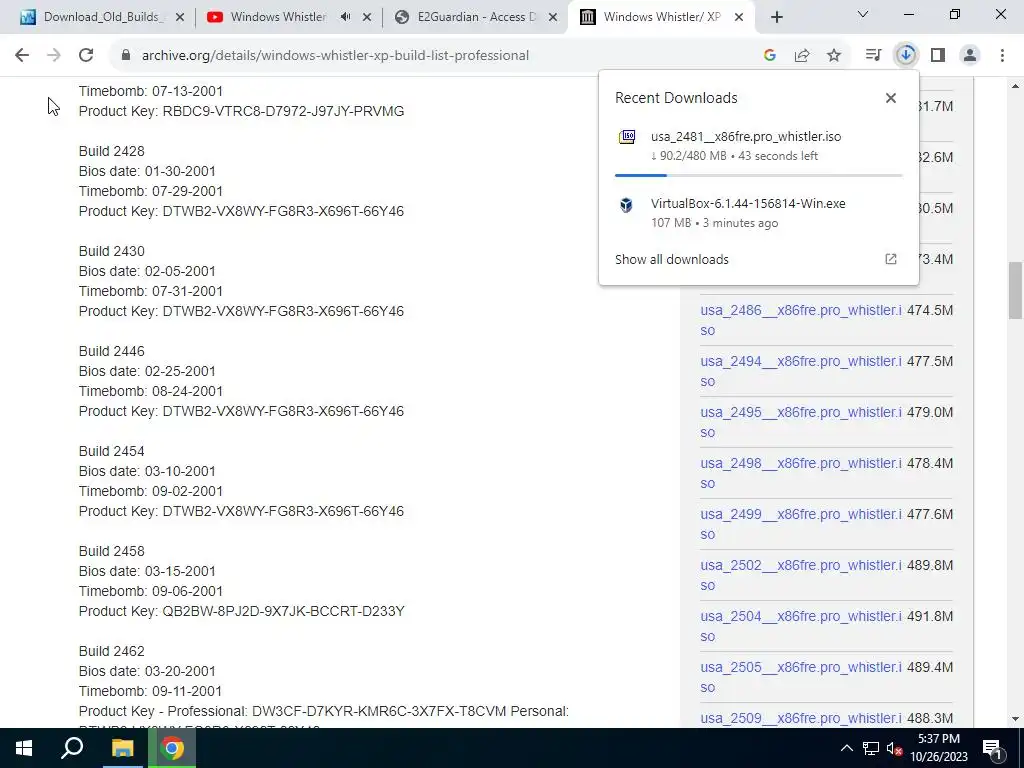Share this page icon

(802, 56)
